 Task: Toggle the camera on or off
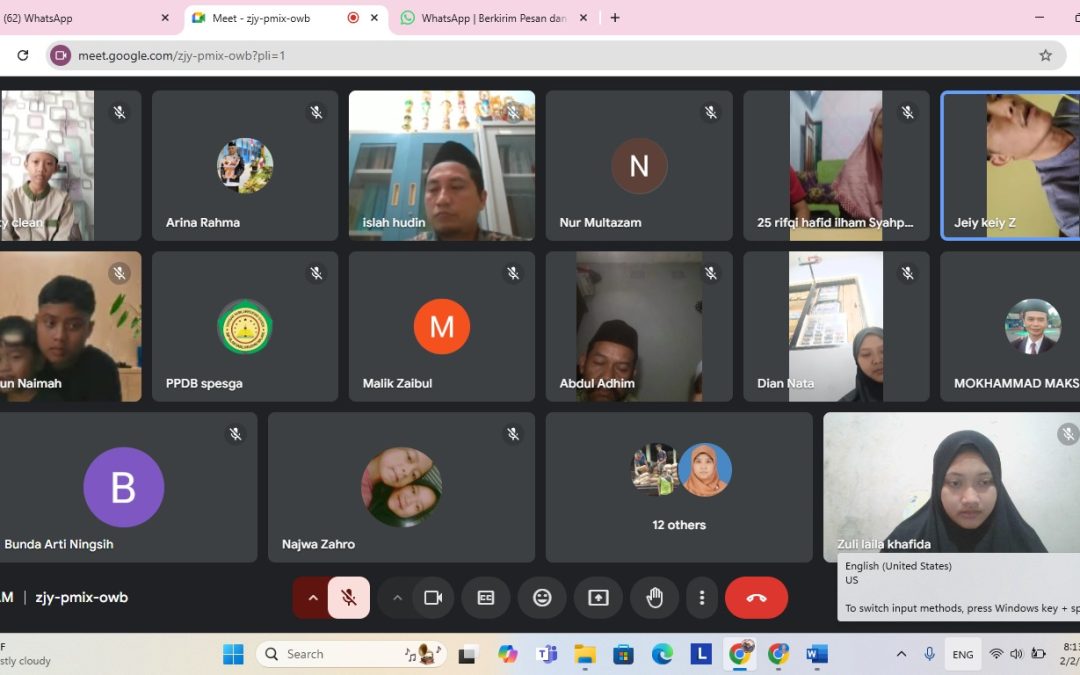(x=433, y=598)
